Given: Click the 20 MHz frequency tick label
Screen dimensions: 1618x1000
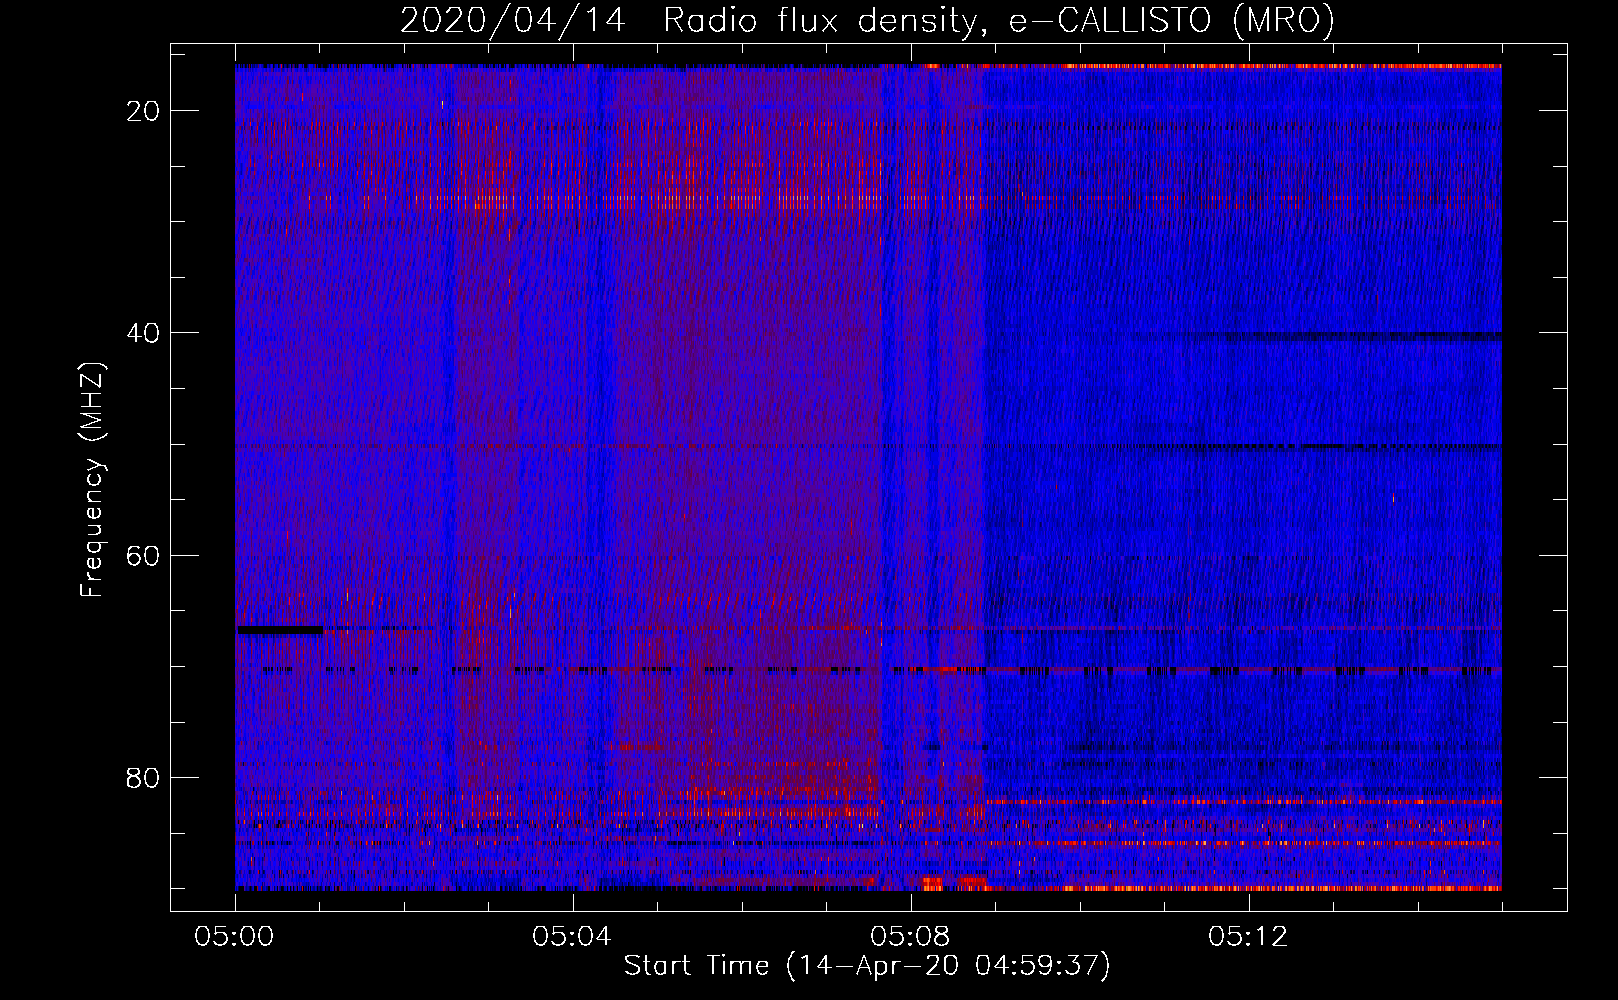Looking at the screenshot, I should click(143, 111).
